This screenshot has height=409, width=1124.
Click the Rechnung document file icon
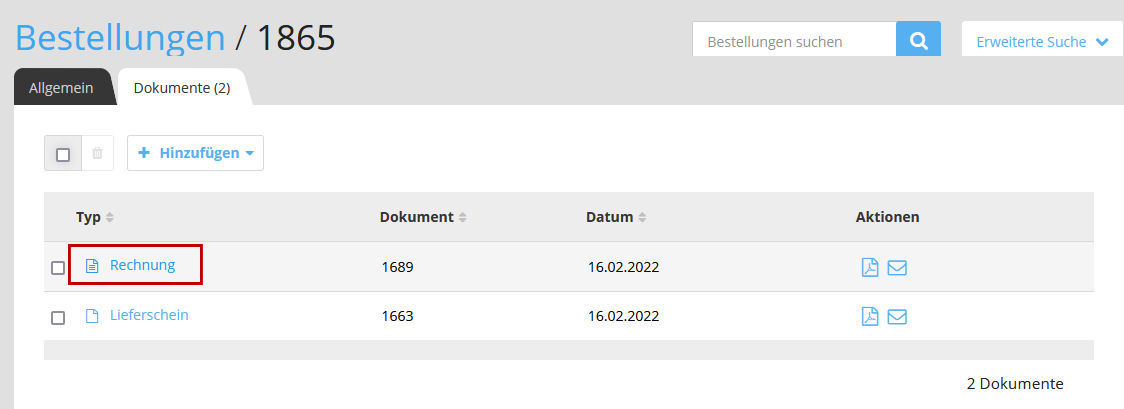click(92, 266)
